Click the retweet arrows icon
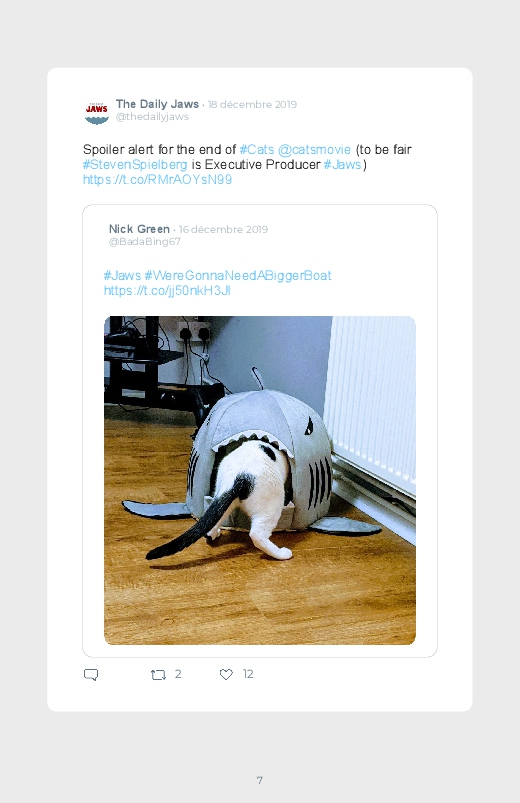This screenshot has width=520, height=803. click(158, 674)
